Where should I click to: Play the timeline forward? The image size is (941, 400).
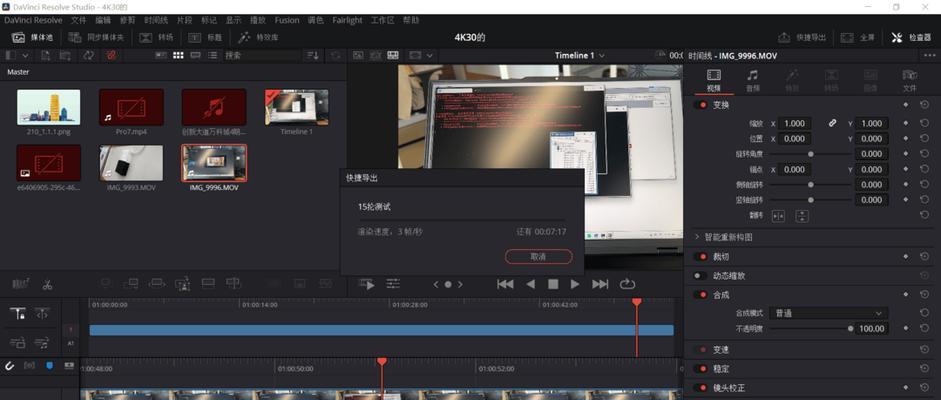(575, 284)
